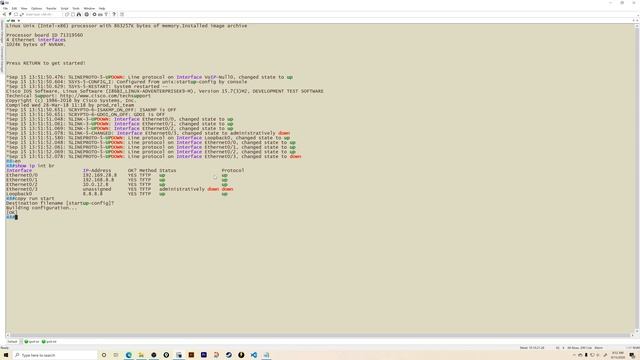Click 'Destination filename [startup-config]?' line
The image size is (640, 360).
[60, 203]
